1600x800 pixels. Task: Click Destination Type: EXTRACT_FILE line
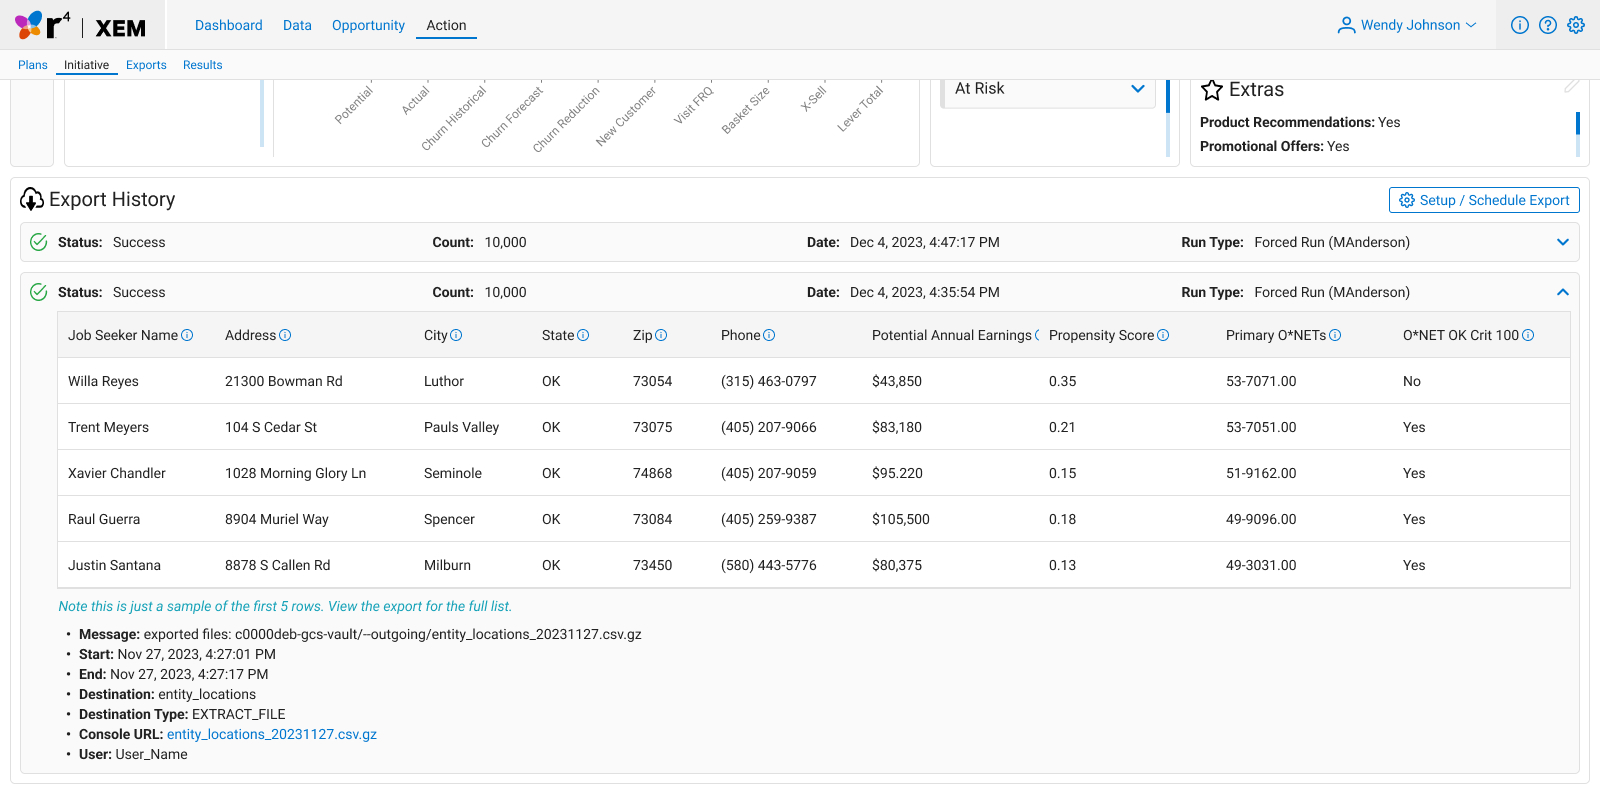[182, 714]
